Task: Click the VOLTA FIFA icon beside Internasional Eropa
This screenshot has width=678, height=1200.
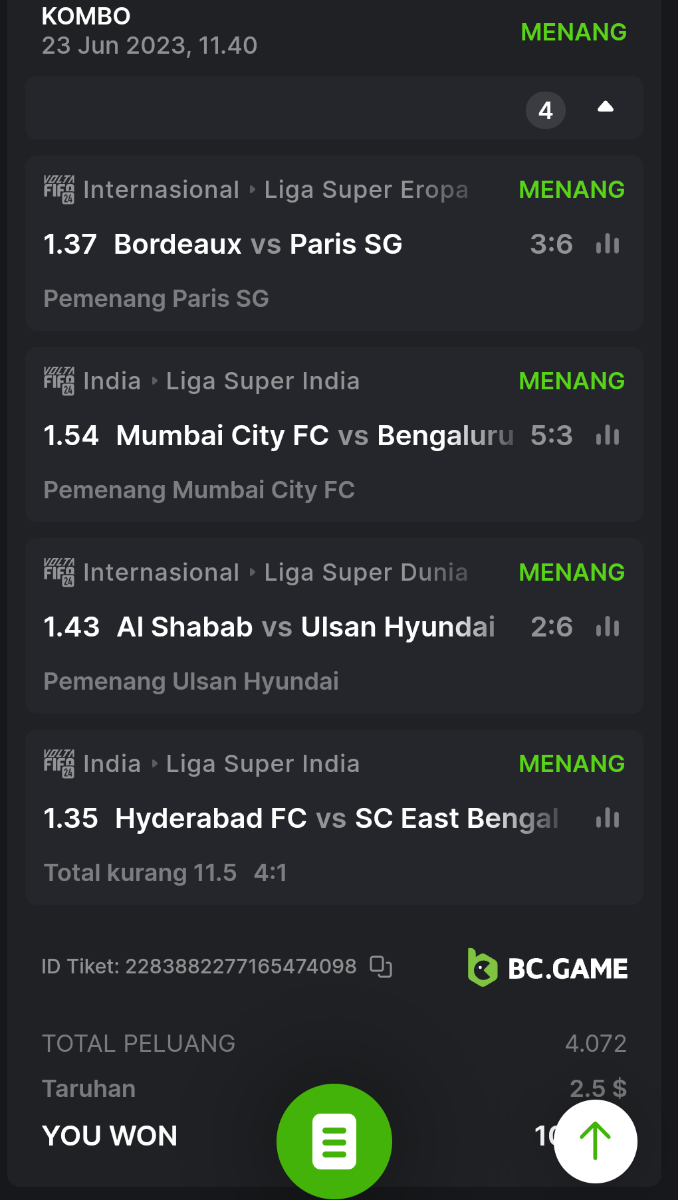Action: (59, 189)
